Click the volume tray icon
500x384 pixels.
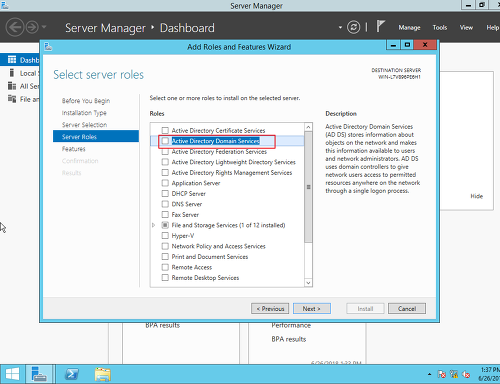(x=466, y=374)
